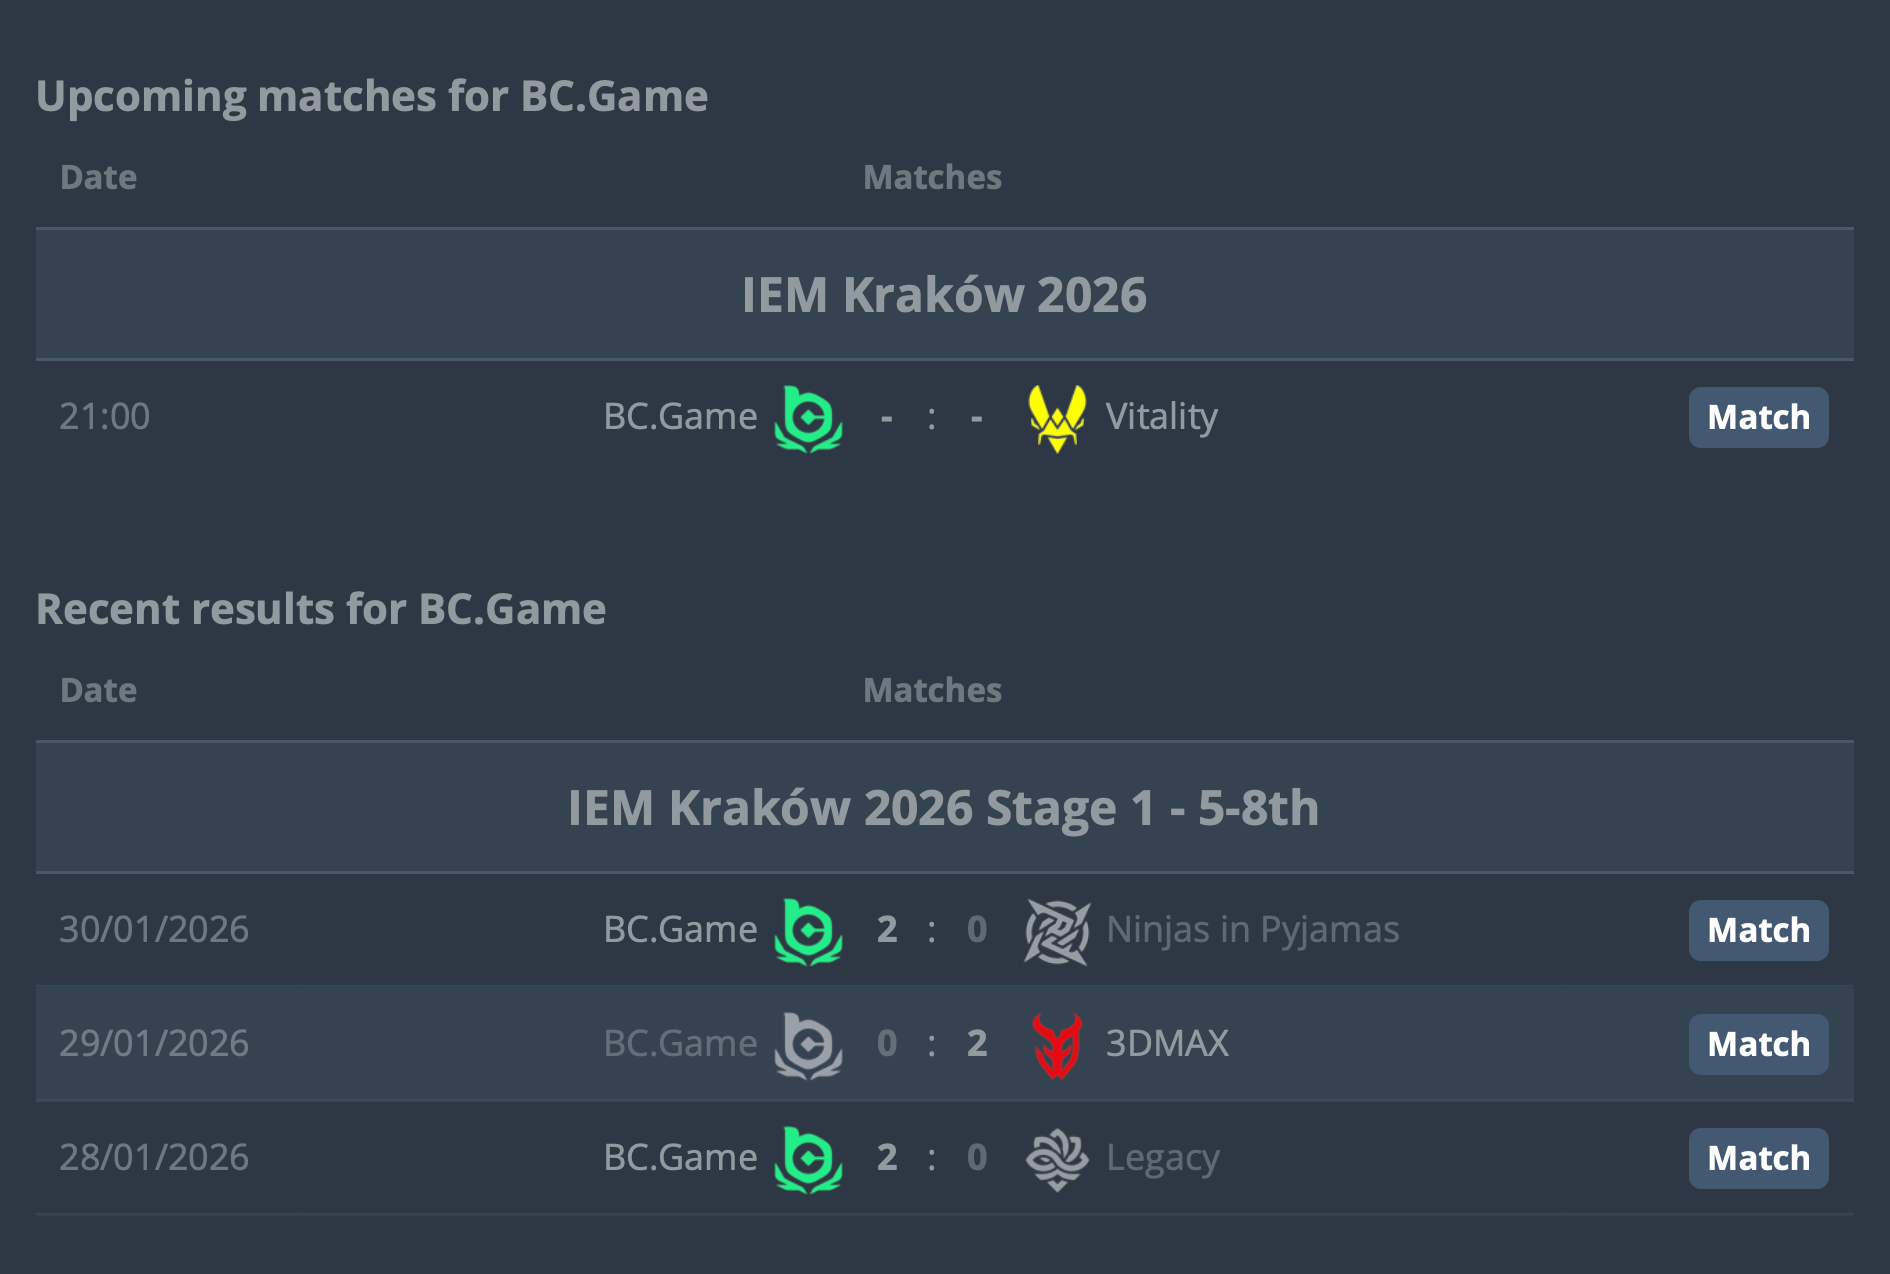Screen dimensions: 1890x1274
Task: Click BC.Game logo in upcoming Vitality match
Action: [808, 418]
